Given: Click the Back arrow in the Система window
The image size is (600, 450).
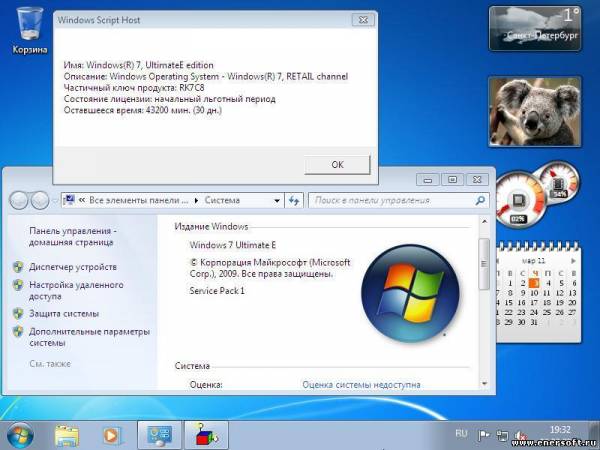Looking at the screenshot, I should tap(19, 200).
